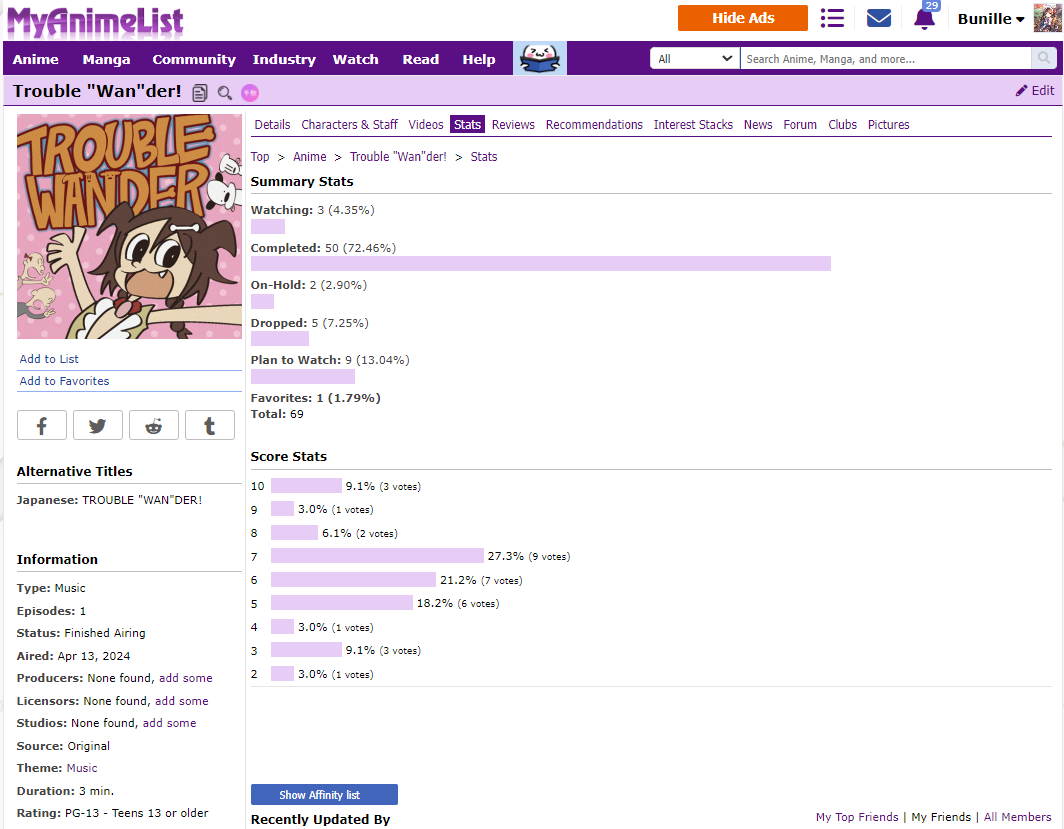This screenshot has height=829, width=1064.
Task: Click the magnifier search submit button
Action: point(1044,59)
